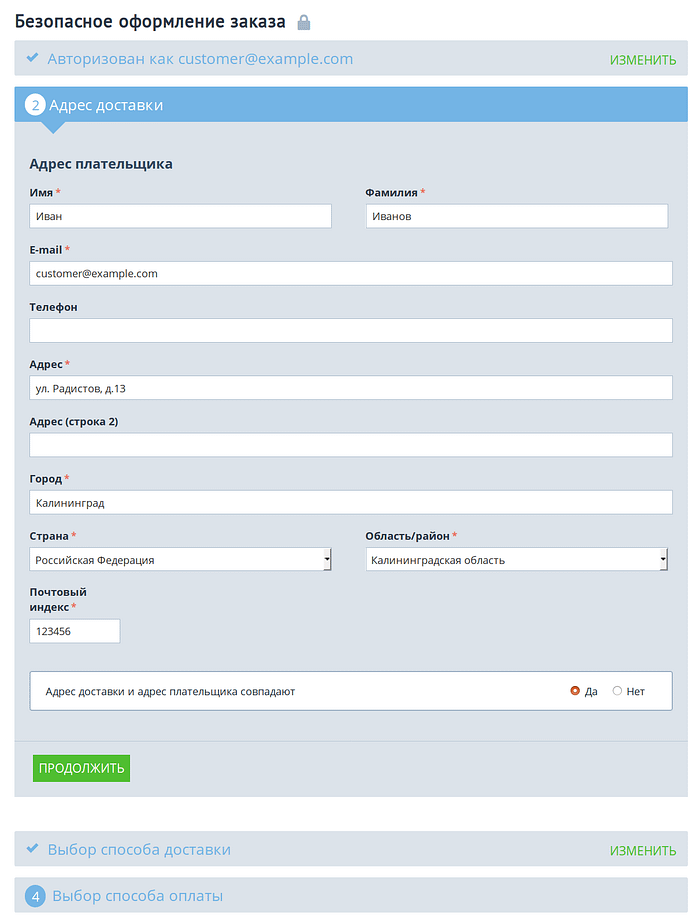
Task: Click the 'Почтовый индекс' postal code field
Action: point(75,632)
